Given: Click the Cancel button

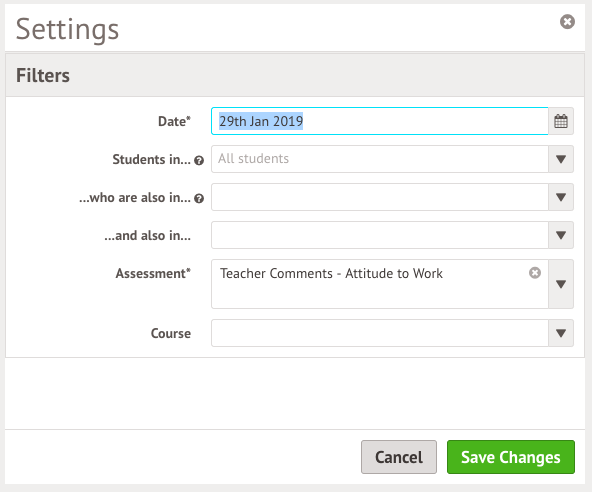Looking at the screenshot, I should [x=399, y=457].
